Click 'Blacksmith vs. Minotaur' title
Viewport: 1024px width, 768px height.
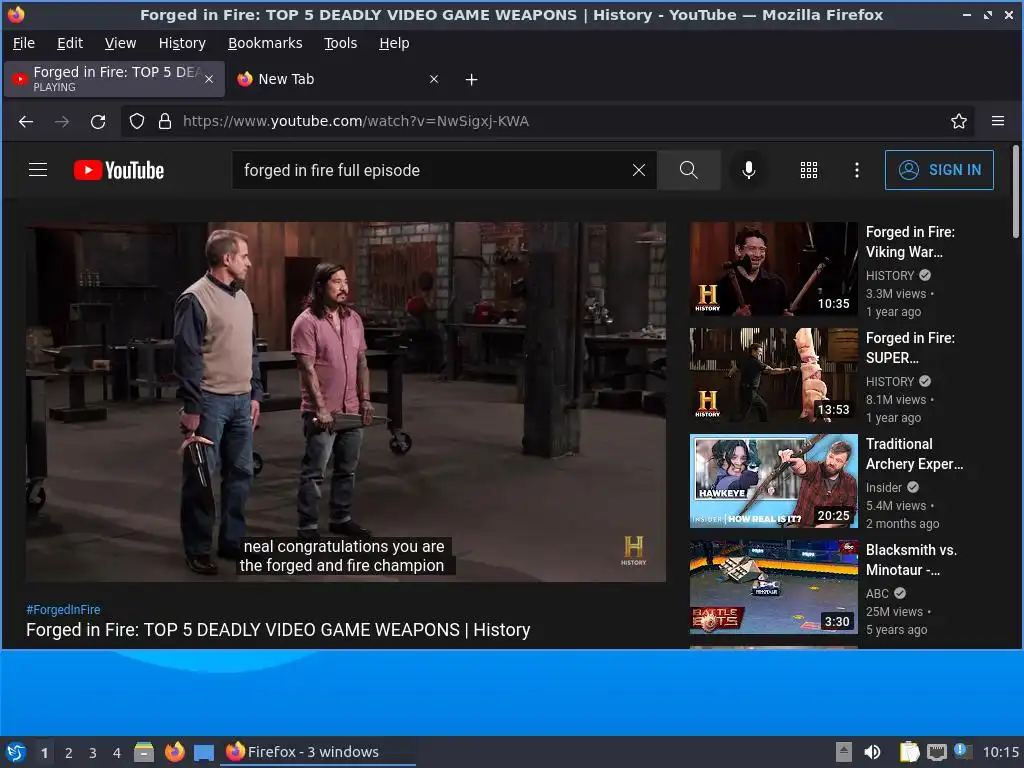click(x=911, y=560)
